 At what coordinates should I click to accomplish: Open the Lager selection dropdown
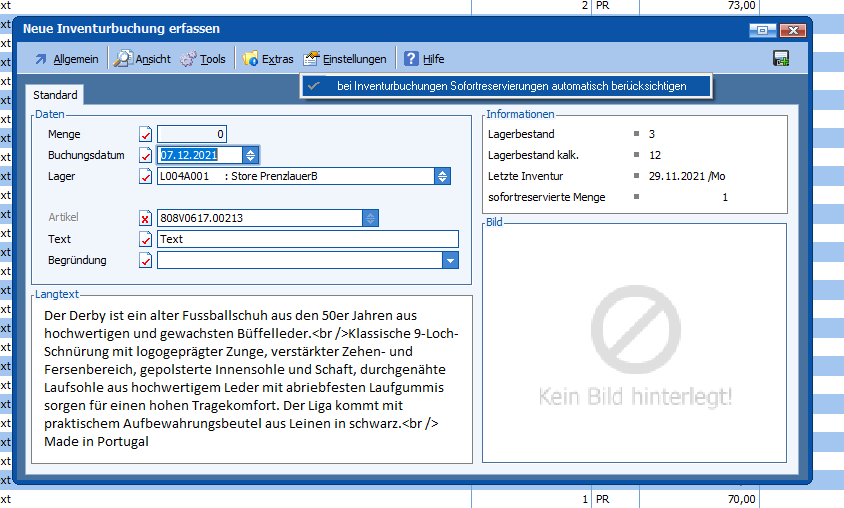coord(442,176)
